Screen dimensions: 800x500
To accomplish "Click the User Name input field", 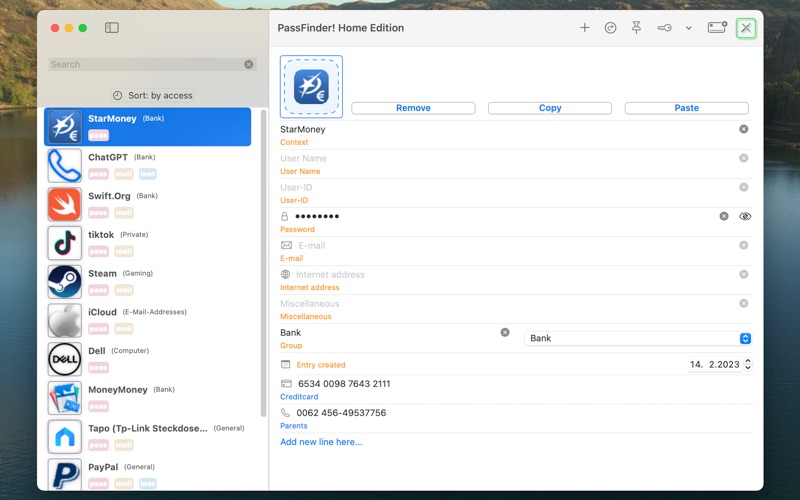I will [x=508, y=158].
